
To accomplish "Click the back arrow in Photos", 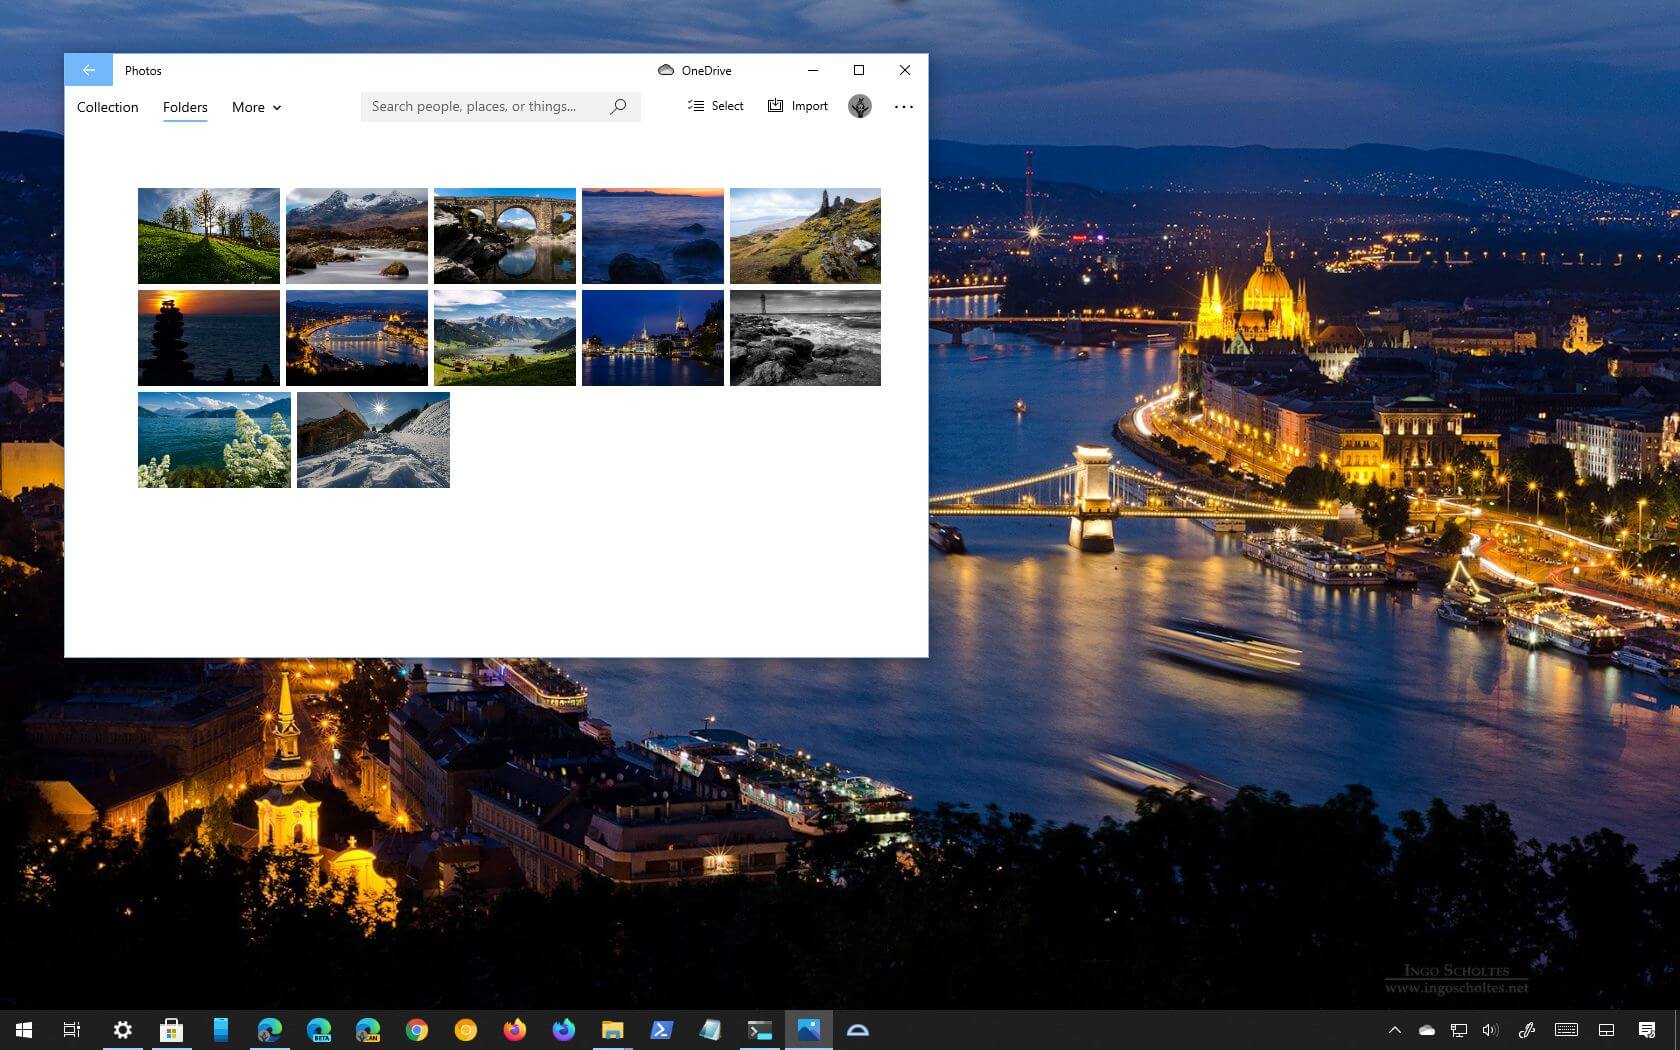I will (x=89, y=70).
